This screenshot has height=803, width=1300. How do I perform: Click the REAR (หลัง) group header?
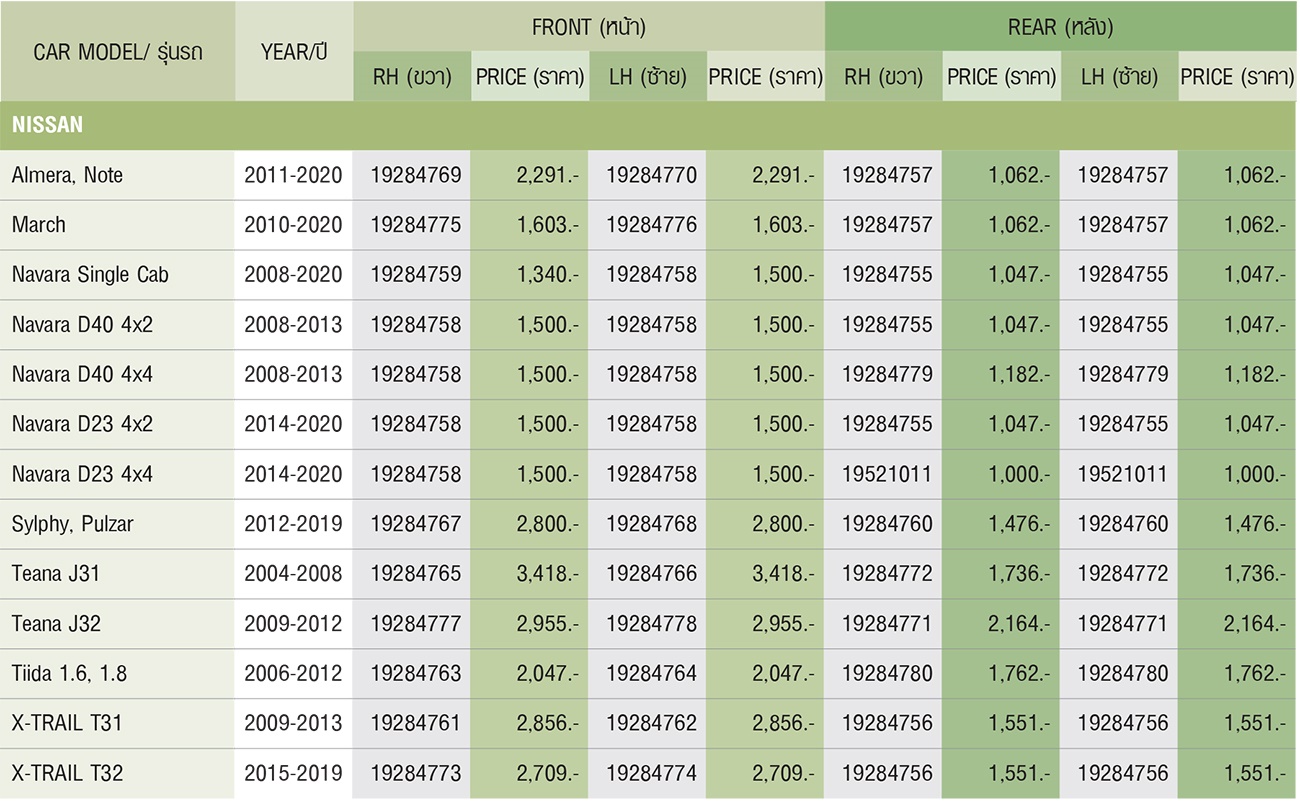(x=1061, y=27)
